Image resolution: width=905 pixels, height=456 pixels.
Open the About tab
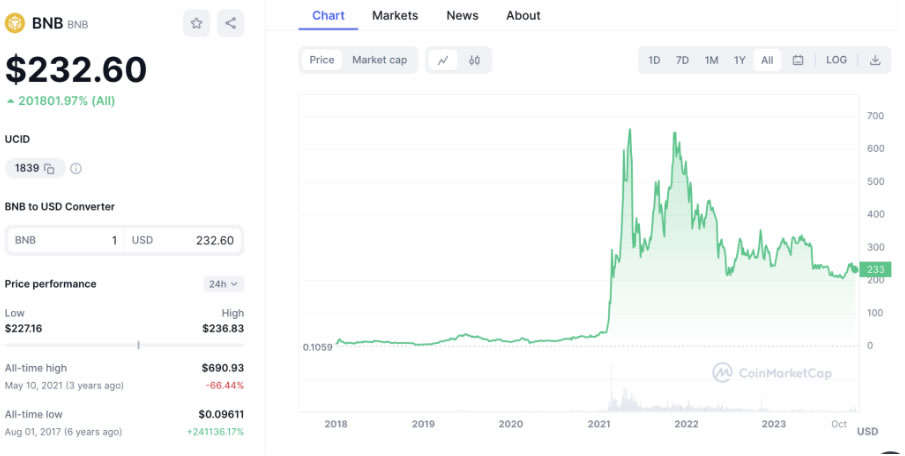click(523, 16)
